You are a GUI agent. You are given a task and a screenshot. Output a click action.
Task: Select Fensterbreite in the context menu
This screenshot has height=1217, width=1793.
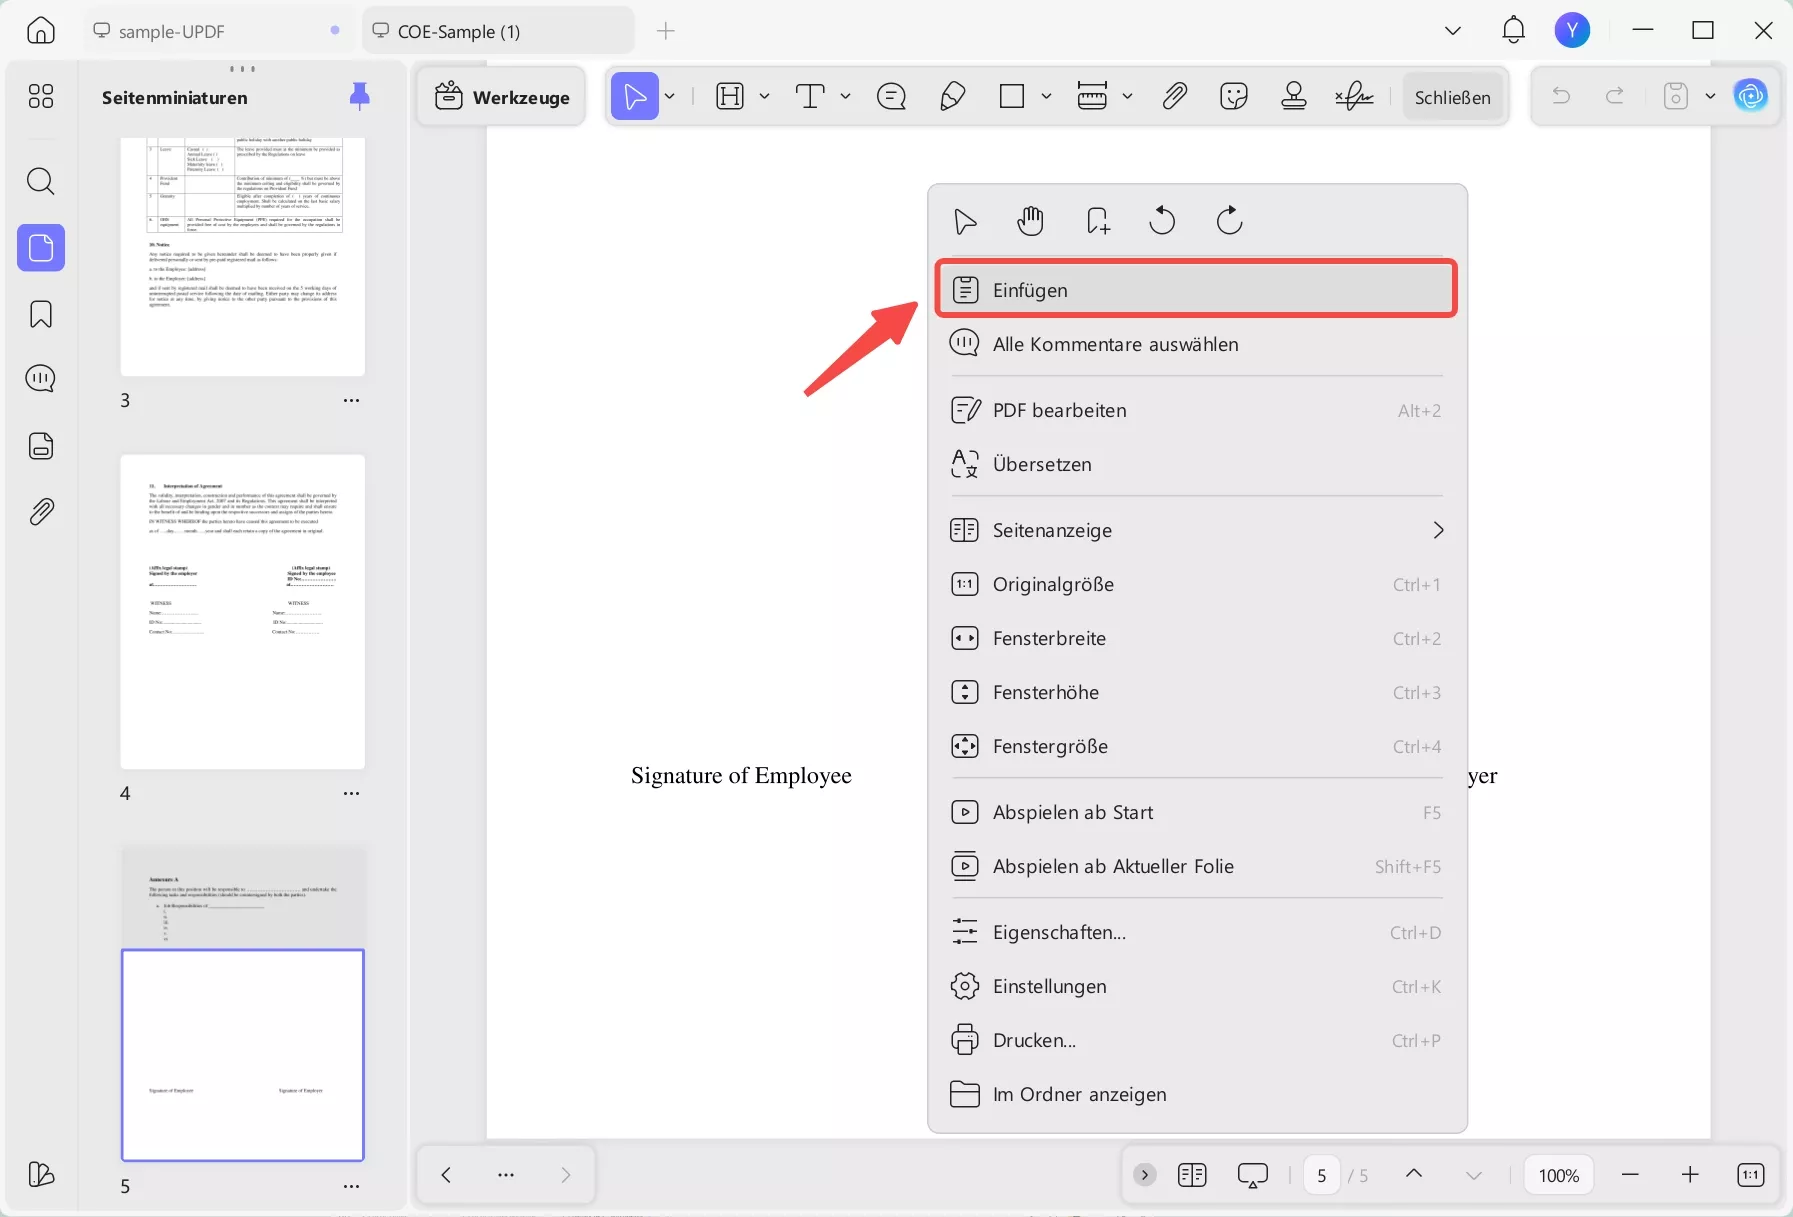click(x=1196, y=638)
